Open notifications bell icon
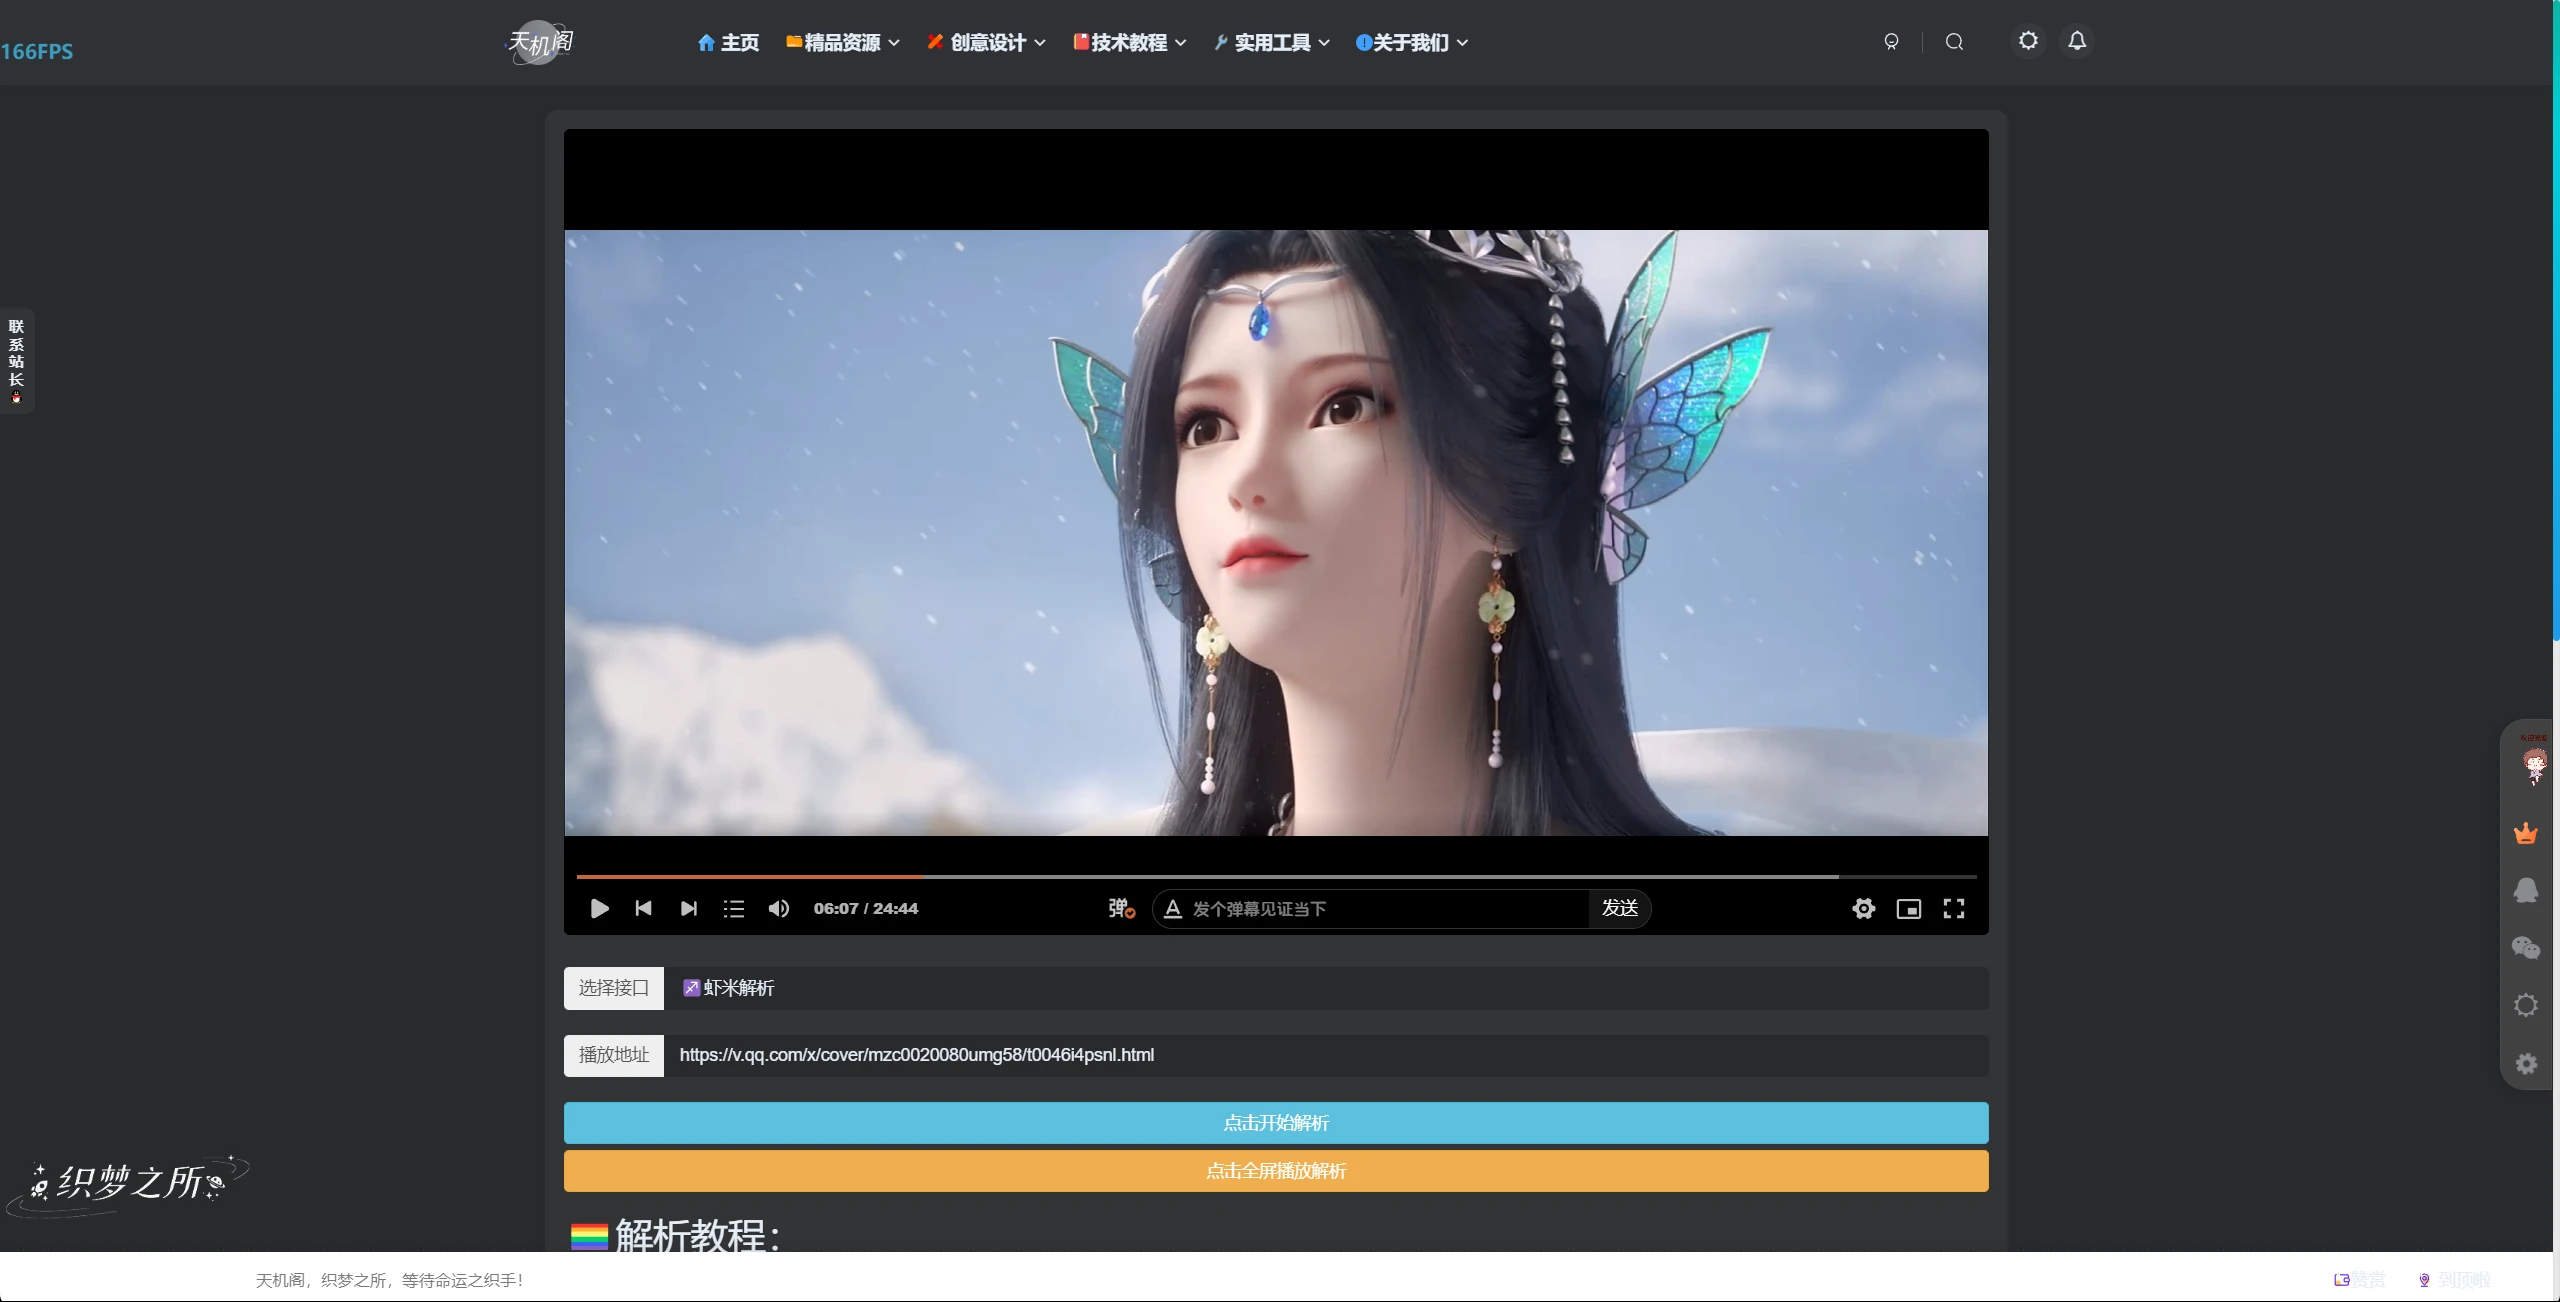 (2077, 41)
